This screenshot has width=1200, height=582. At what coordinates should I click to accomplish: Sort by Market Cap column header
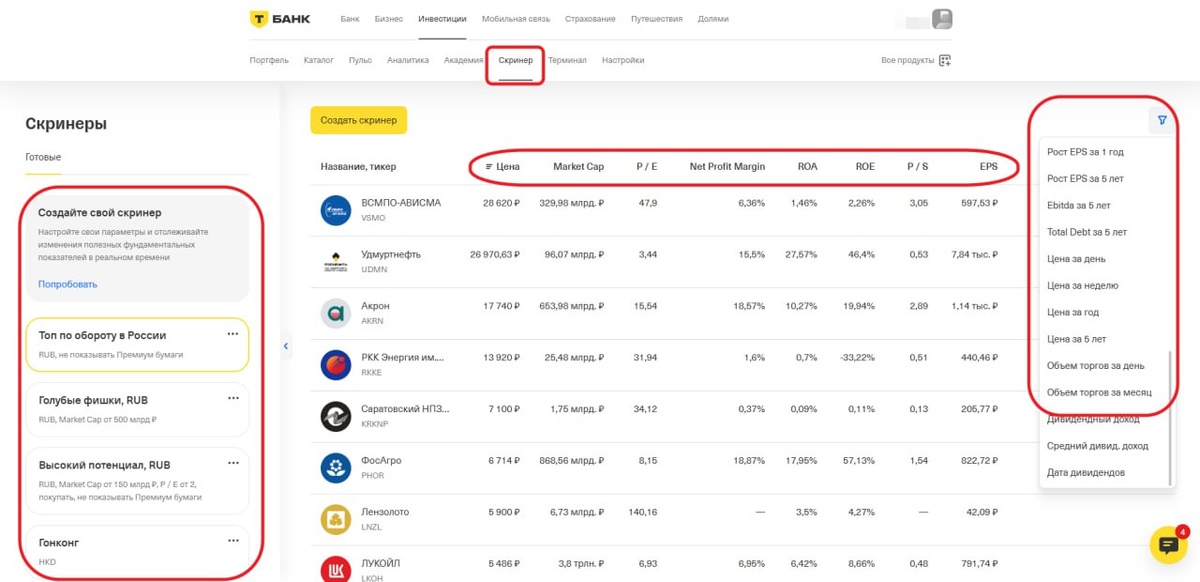578,167
